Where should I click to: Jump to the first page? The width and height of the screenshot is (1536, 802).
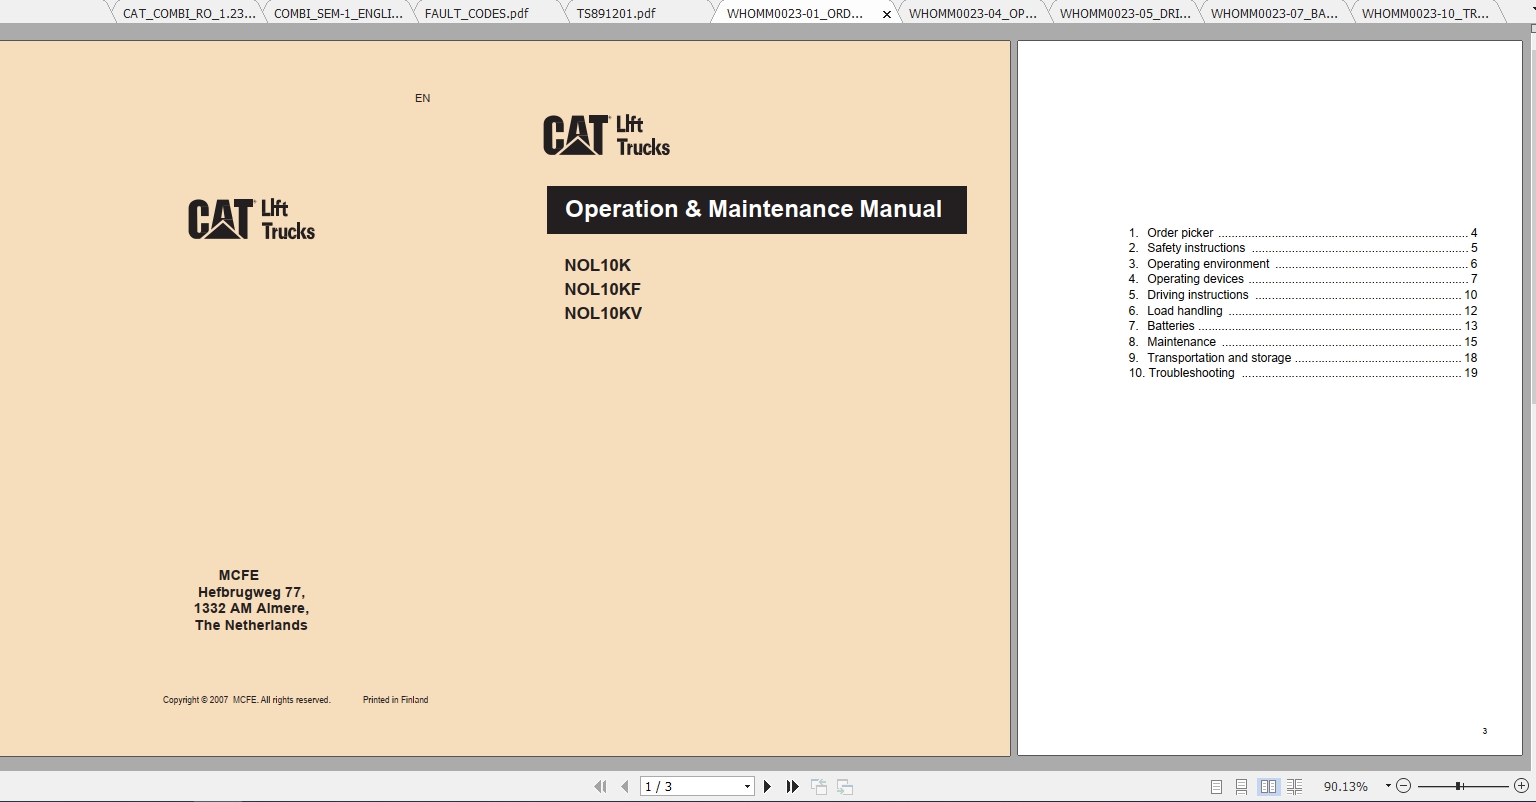pos(600,786)
